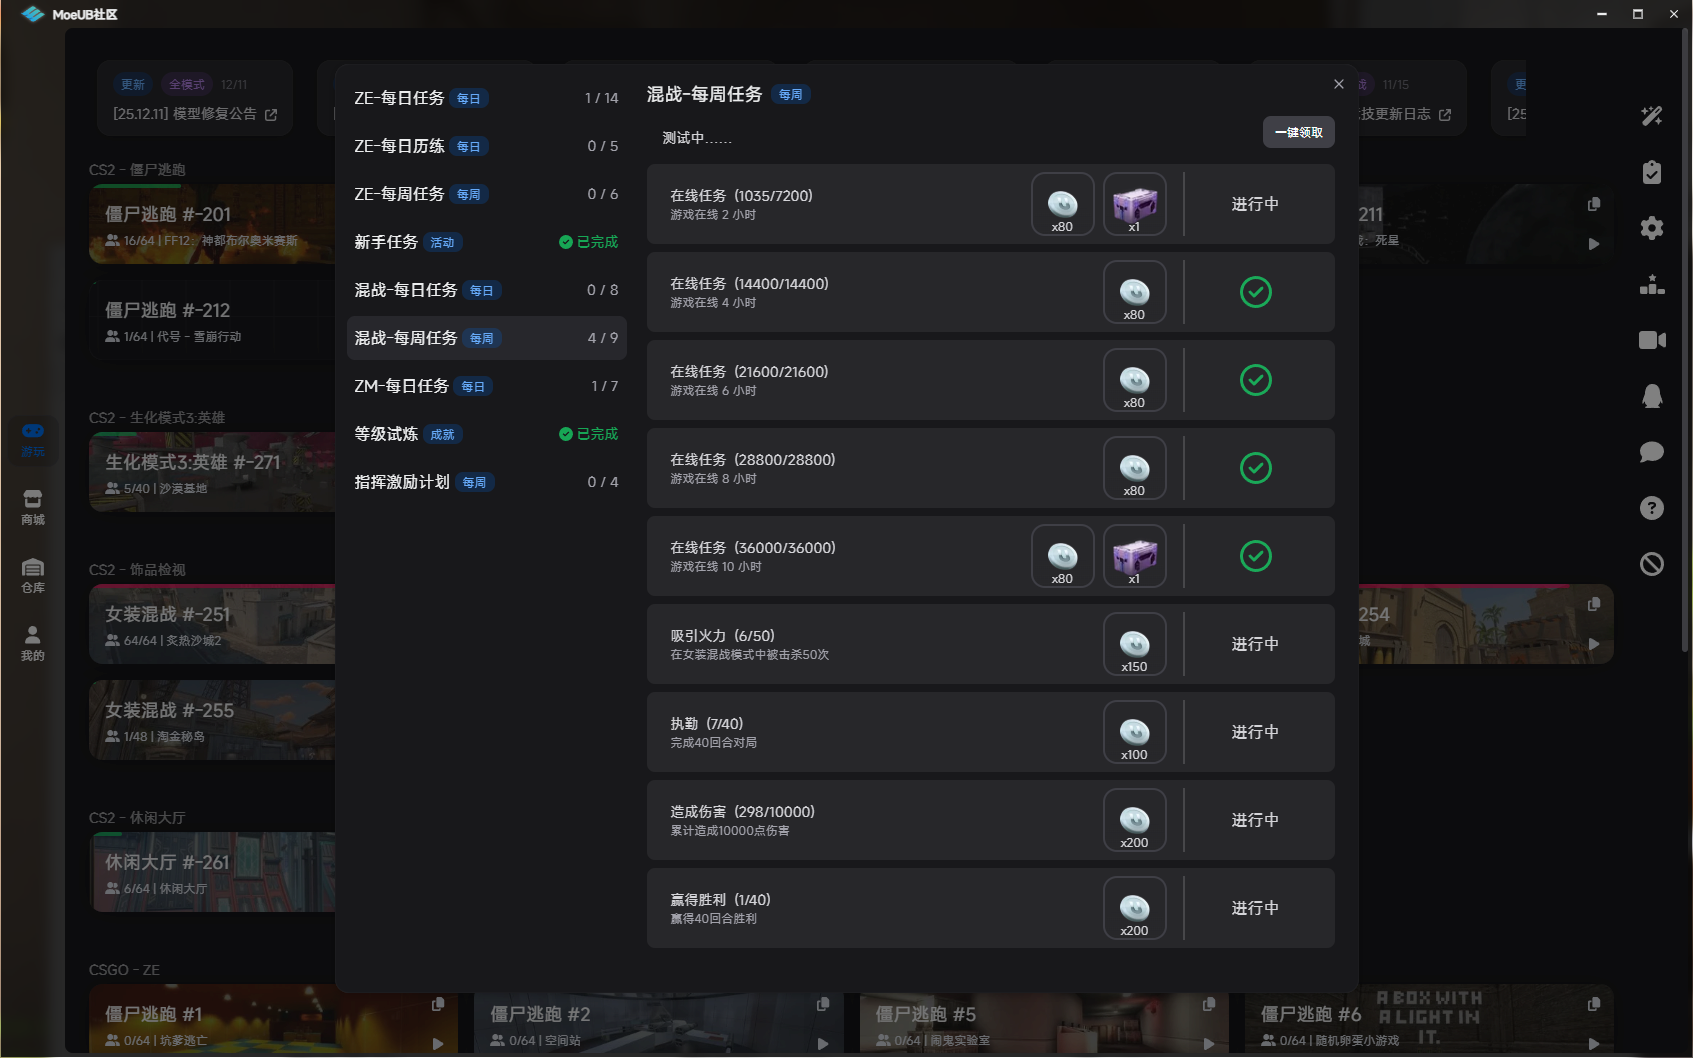Claim the completed 14400/14400 online task checkmark

pyautogui.click(x=1255, y=292)
